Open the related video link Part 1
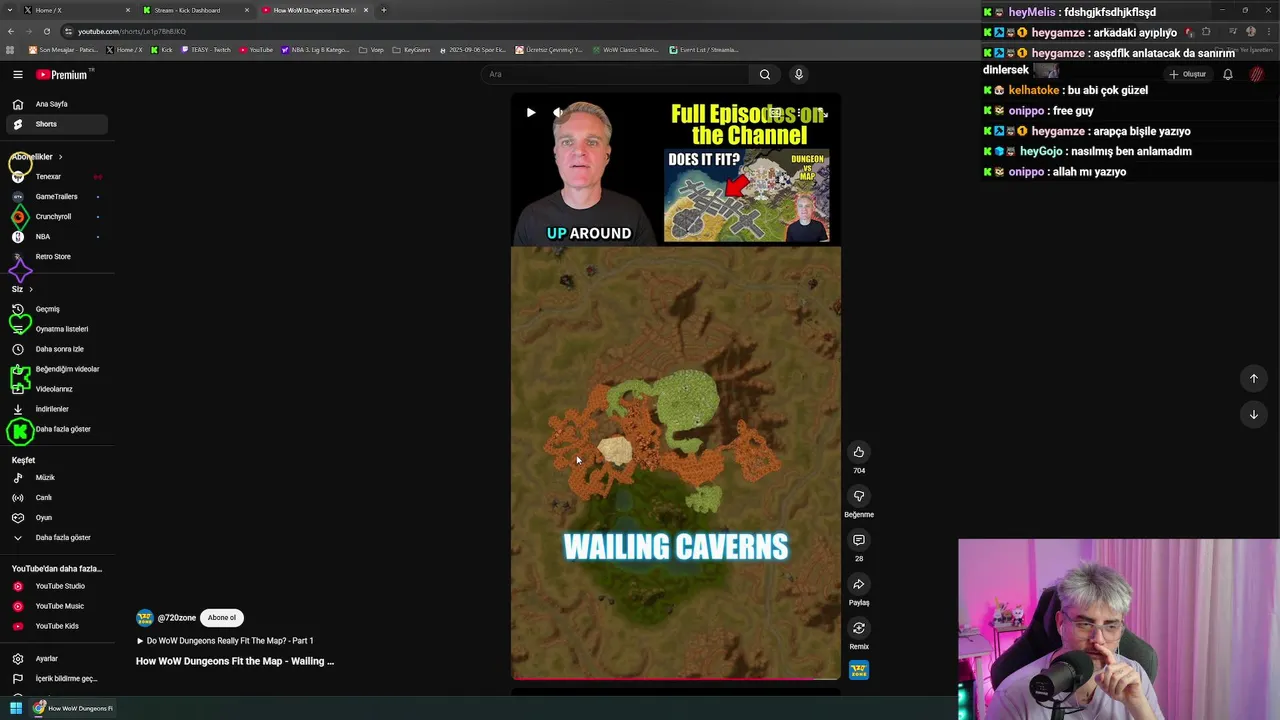Screen dimensions: 1280x720 tap(225, 641)
